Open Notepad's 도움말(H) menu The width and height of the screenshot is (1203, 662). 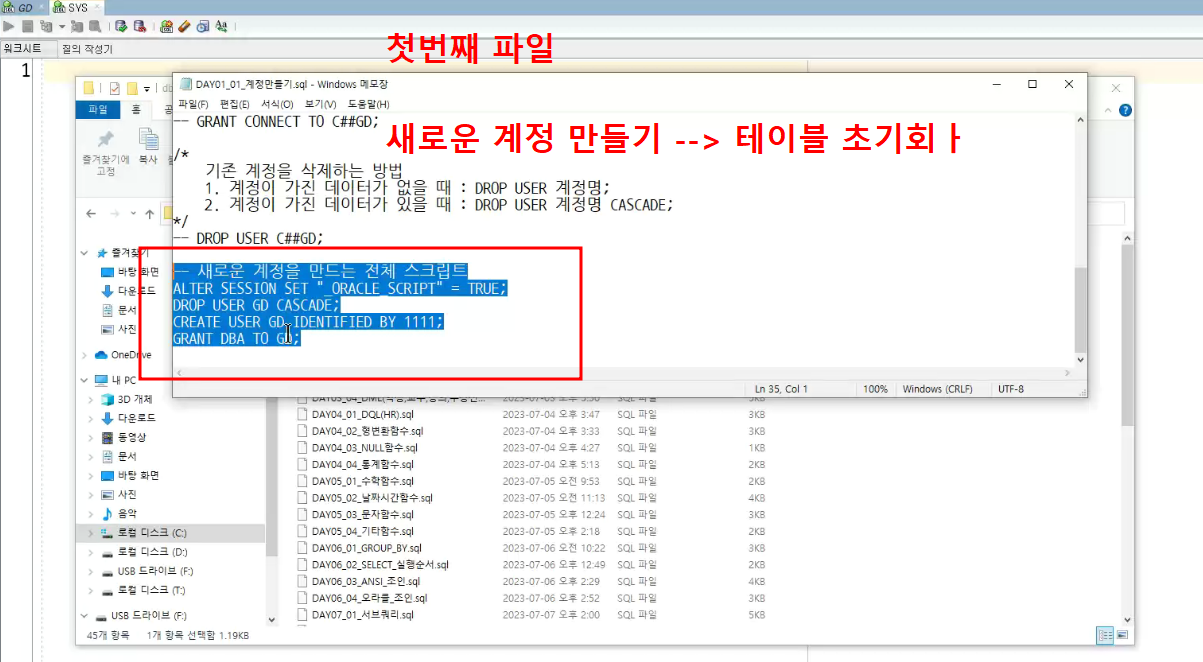(x=368, y=104)
